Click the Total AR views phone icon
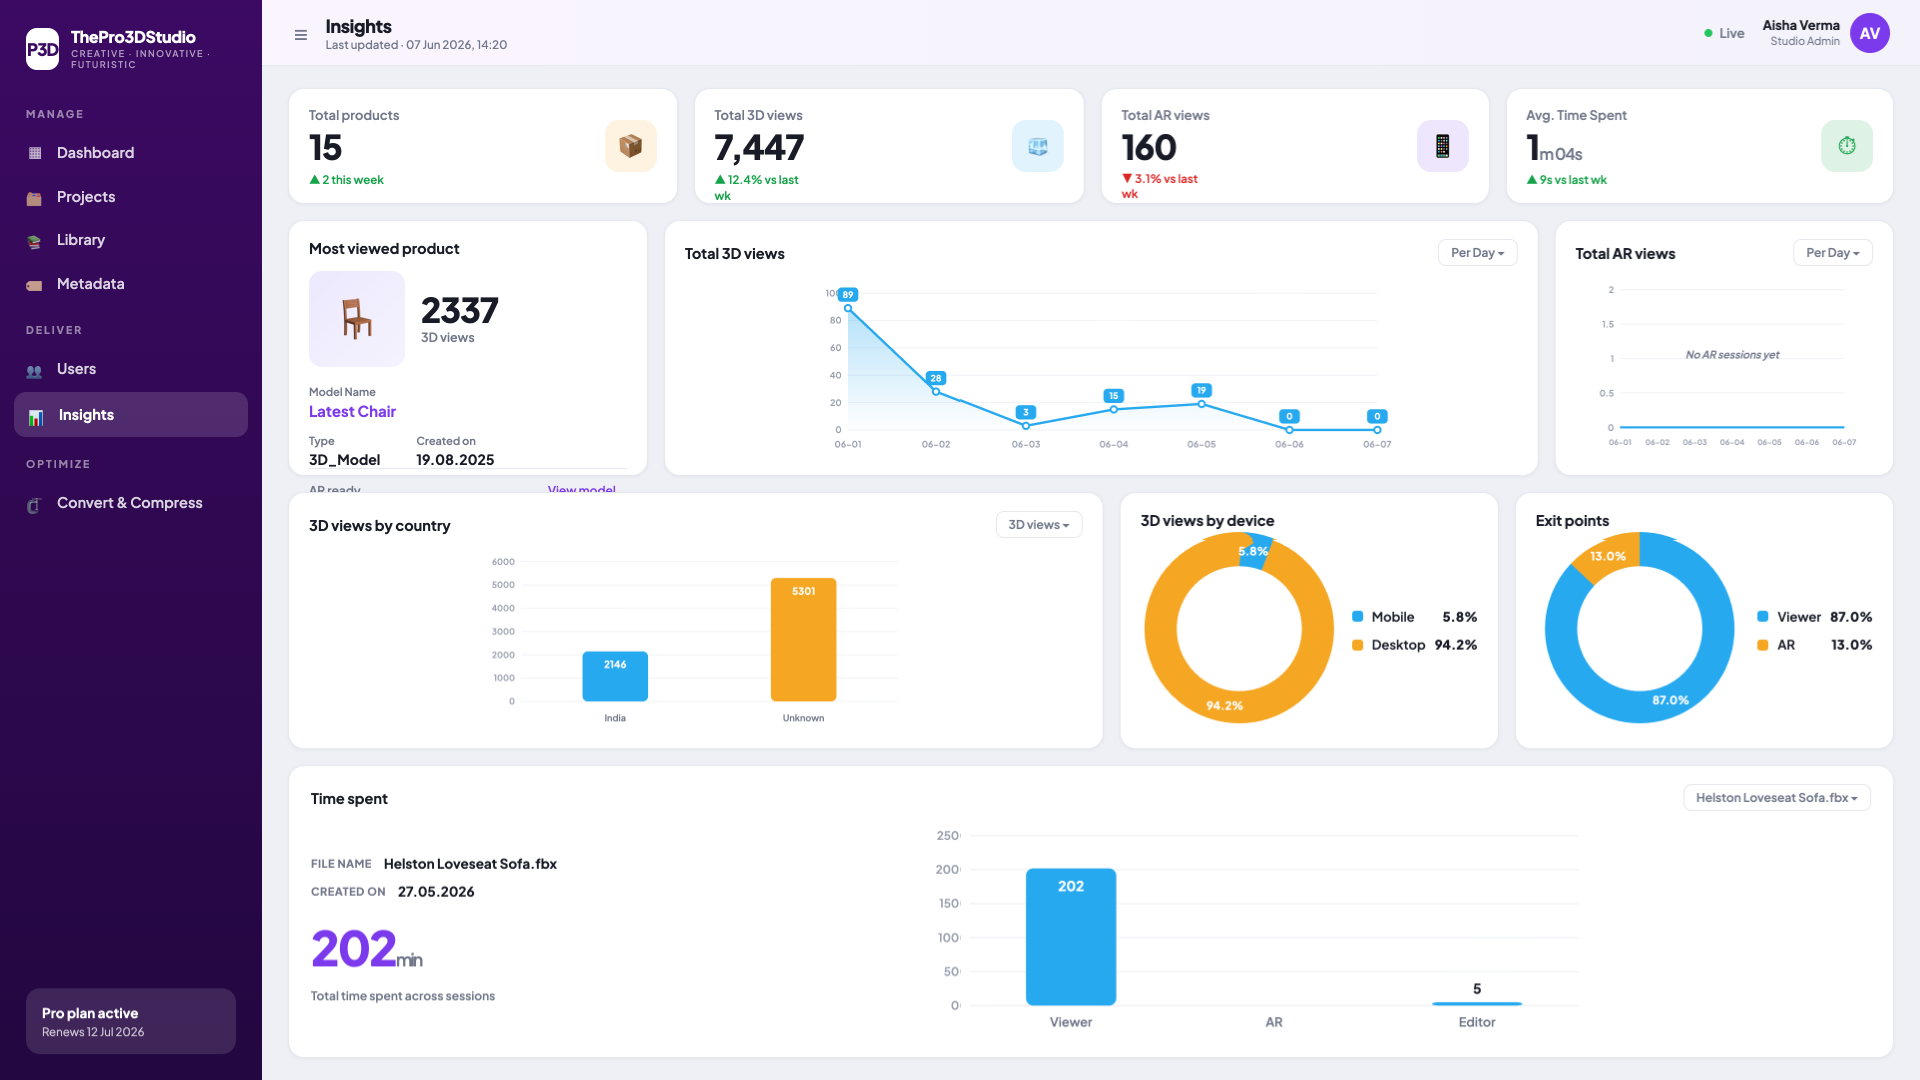 coord(1443,146)
